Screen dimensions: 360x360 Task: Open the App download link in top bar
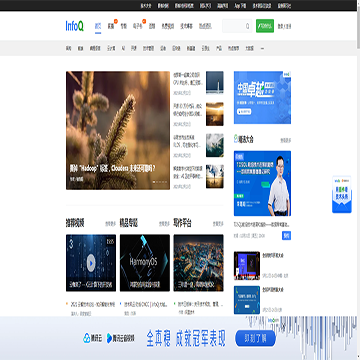coord(240,6)
